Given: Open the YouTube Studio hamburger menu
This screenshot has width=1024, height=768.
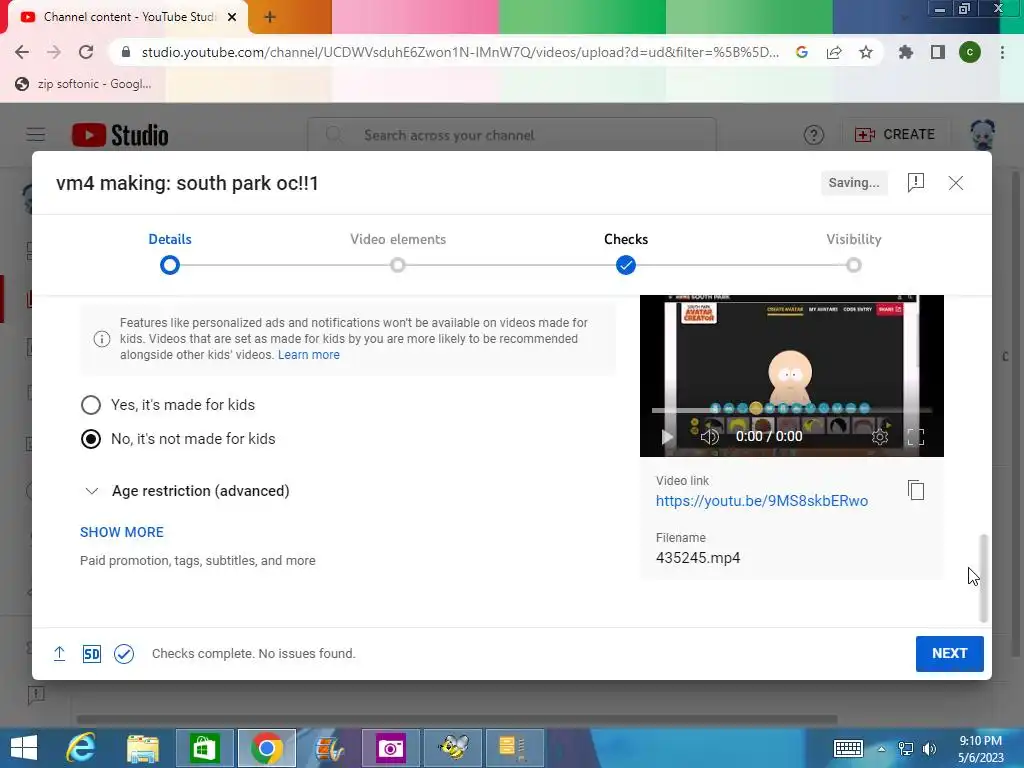Looking at the screenshot, I should tap(36, 135).
